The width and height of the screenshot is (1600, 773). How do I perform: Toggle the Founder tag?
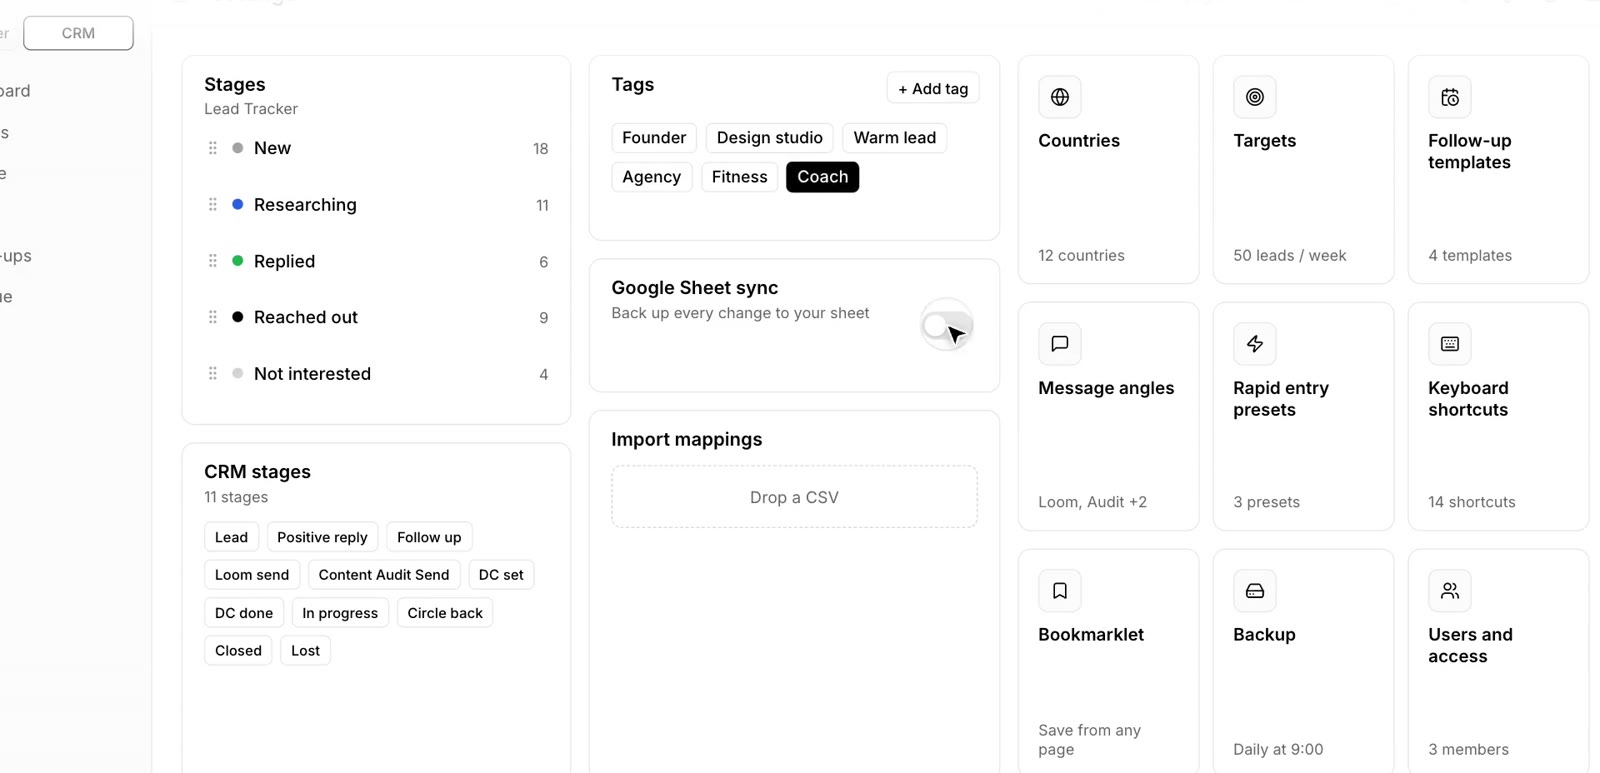pos(654,138)
